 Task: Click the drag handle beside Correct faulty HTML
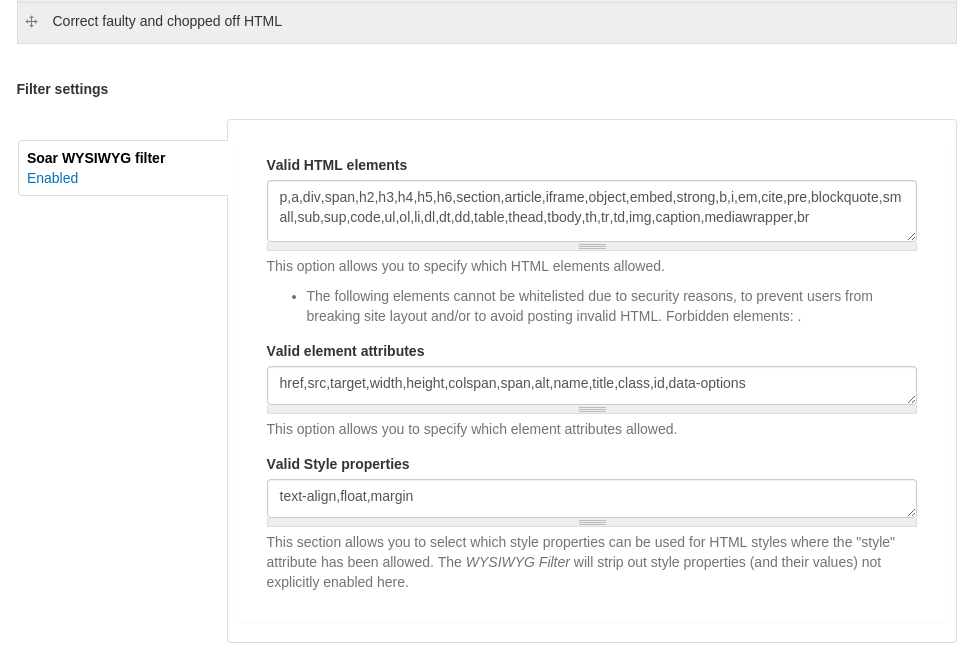[x=32, y=22]
